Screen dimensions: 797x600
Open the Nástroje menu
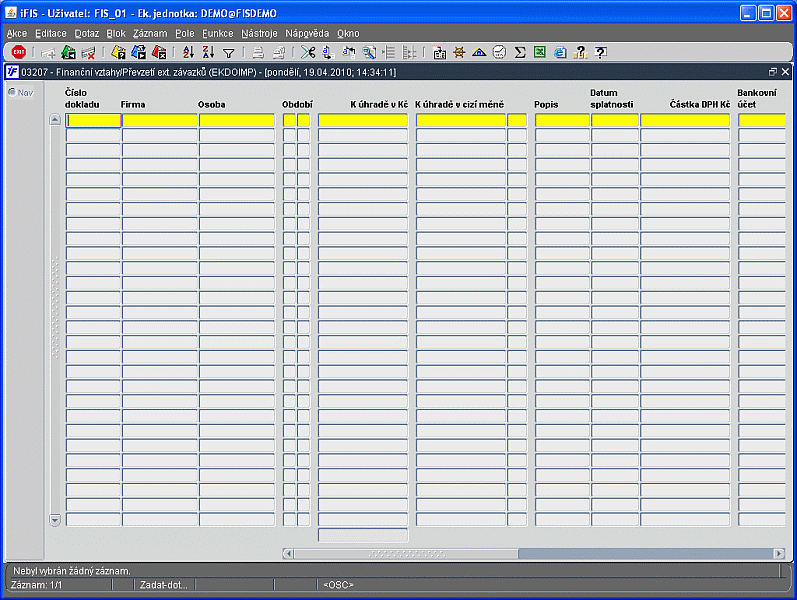[259, 34]
